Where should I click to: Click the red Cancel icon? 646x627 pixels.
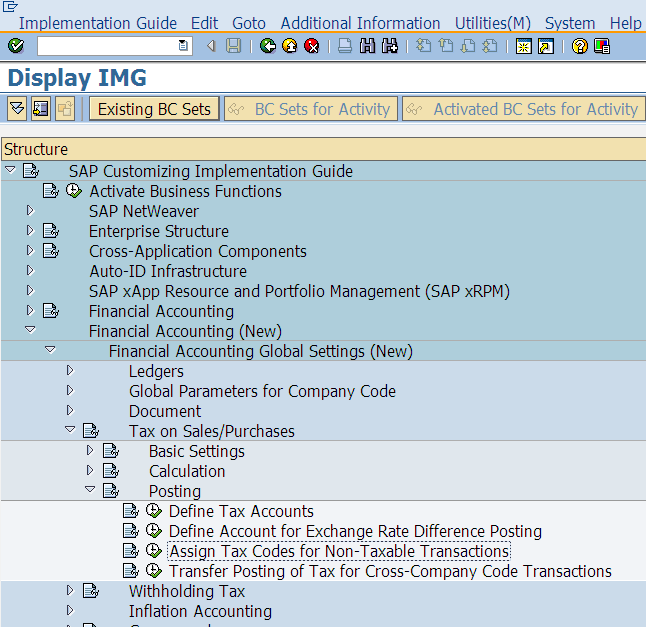[x=312, y=46]
